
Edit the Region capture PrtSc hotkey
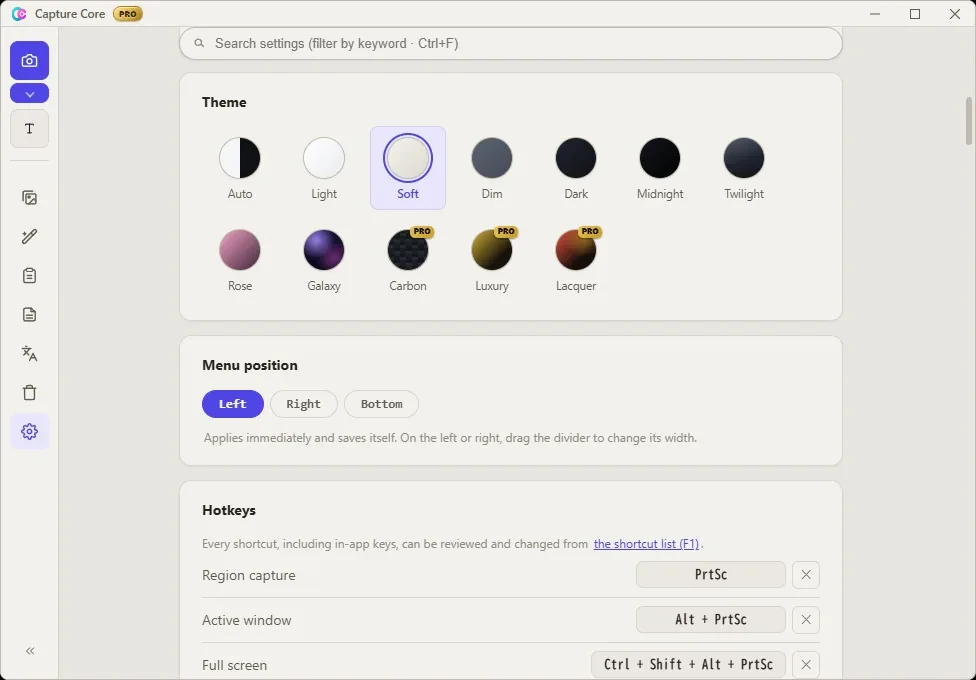tap(711, 575)
